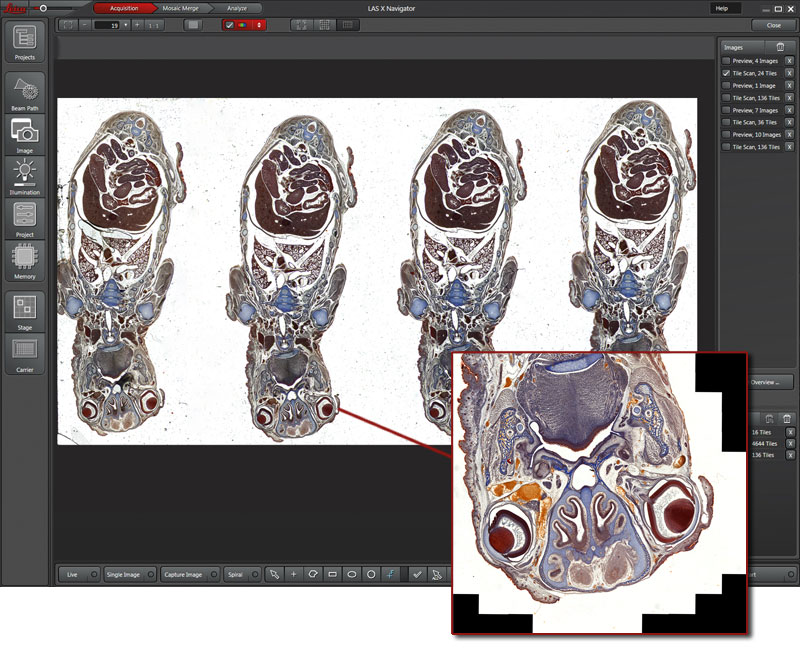
Task: Select the arrow pointer tool
Action: point(273,575)
